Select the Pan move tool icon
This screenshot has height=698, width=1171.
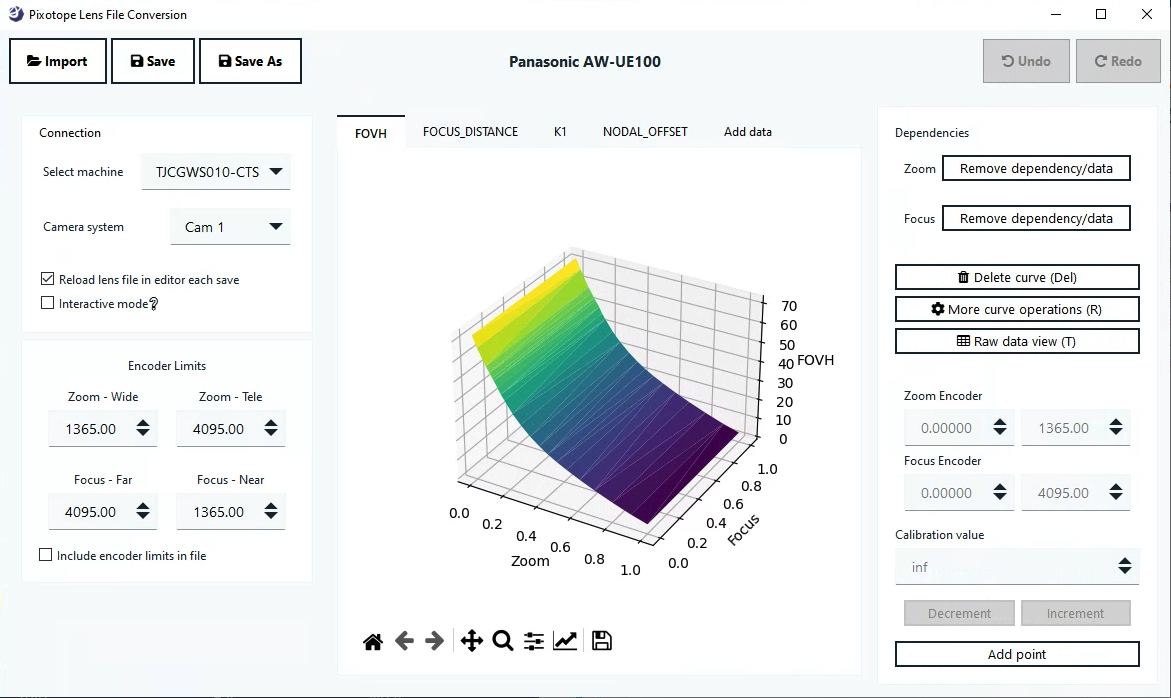(x=472, y=641)
